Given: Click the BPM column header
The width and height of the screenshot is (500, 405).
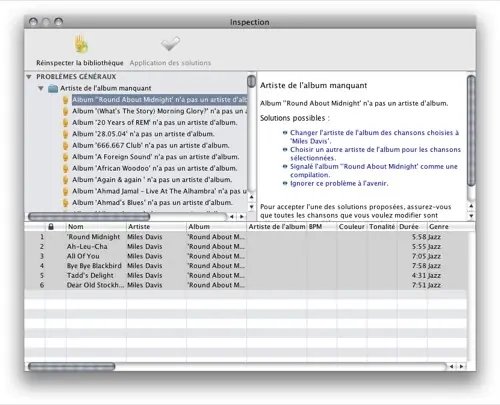Looking at the screenshot, I should tap(322, 227).
